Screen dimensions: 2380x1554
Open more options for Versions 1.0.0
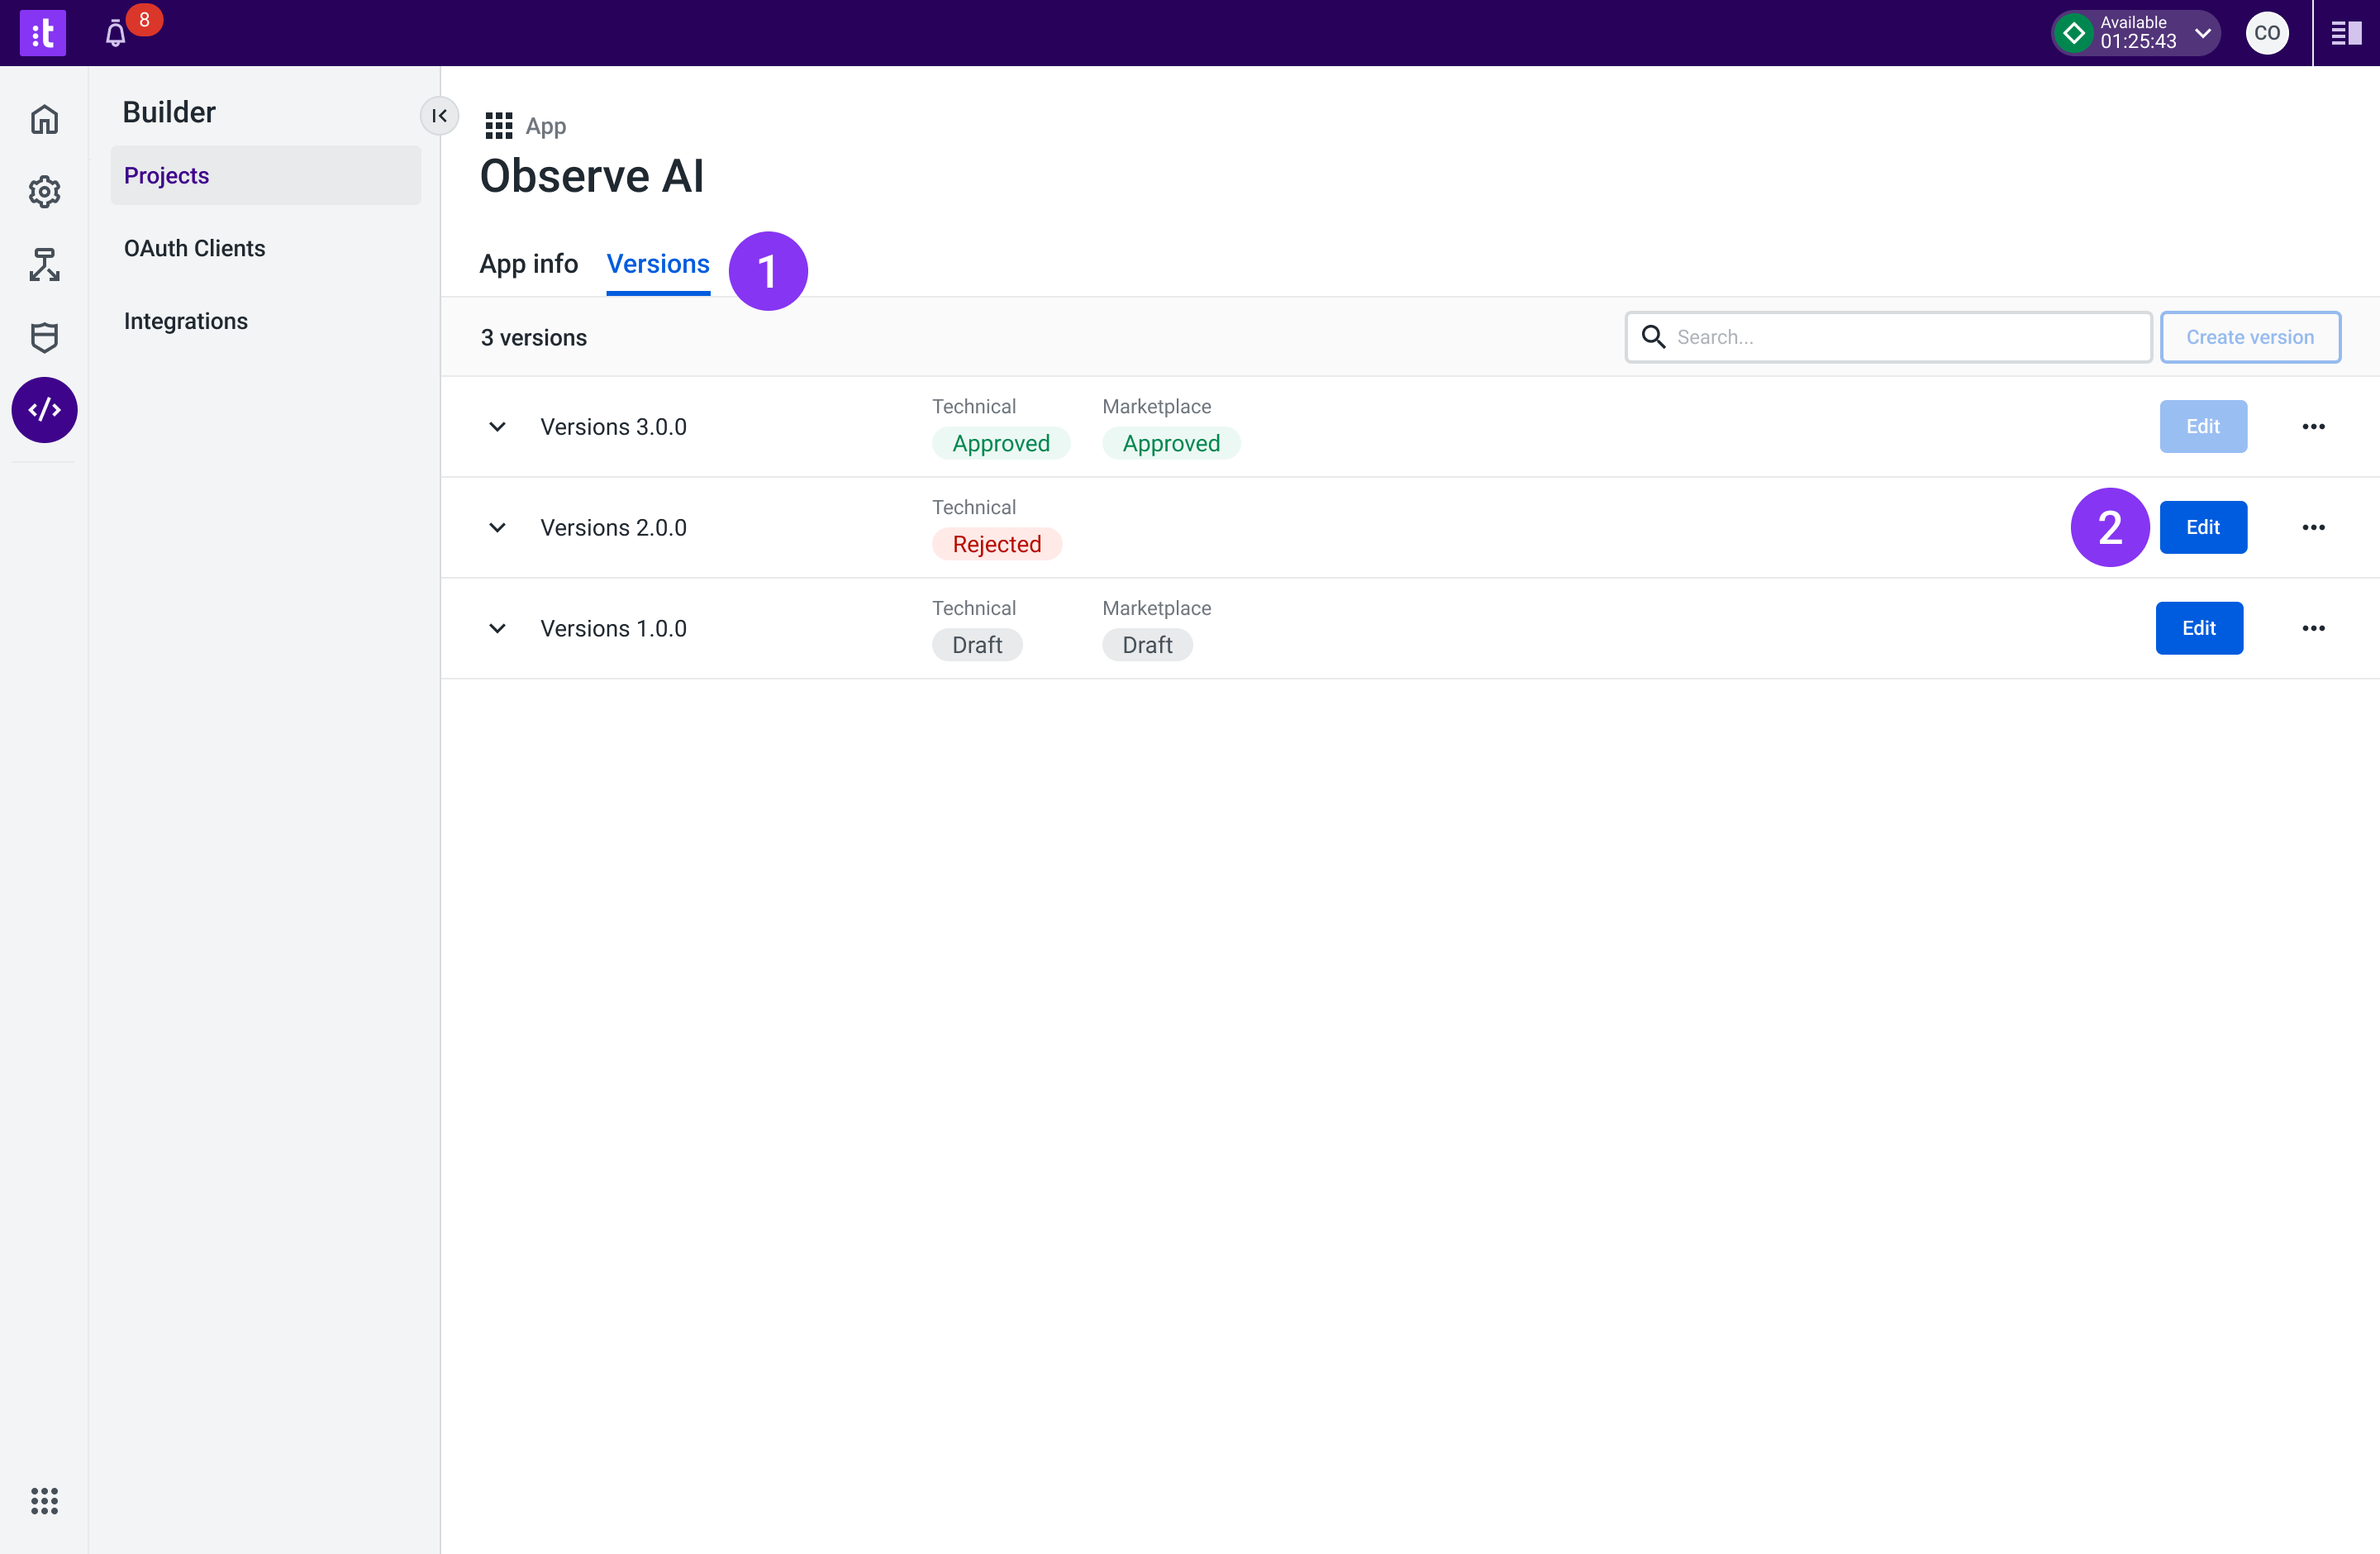click(x=2313, y=629)
